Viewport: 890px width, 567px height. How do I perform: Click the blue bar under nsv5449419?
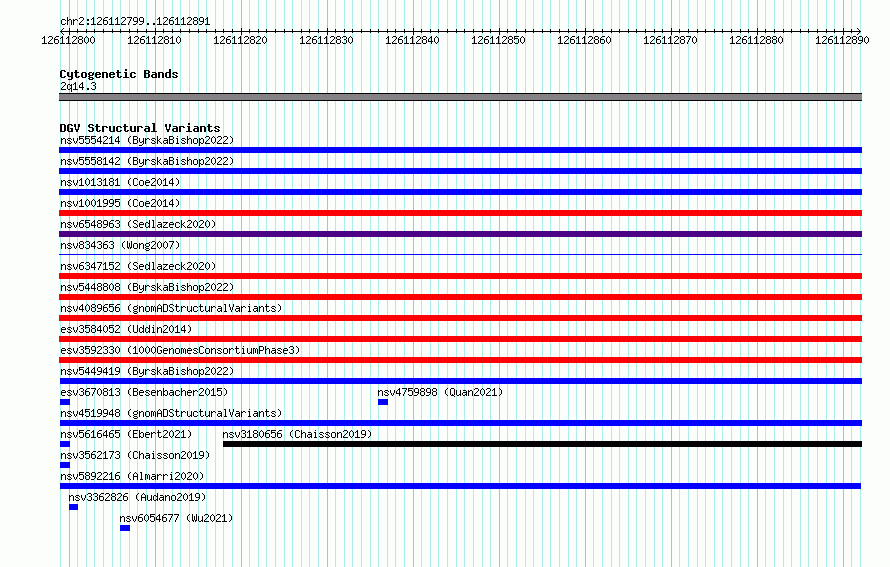(460, 381)
